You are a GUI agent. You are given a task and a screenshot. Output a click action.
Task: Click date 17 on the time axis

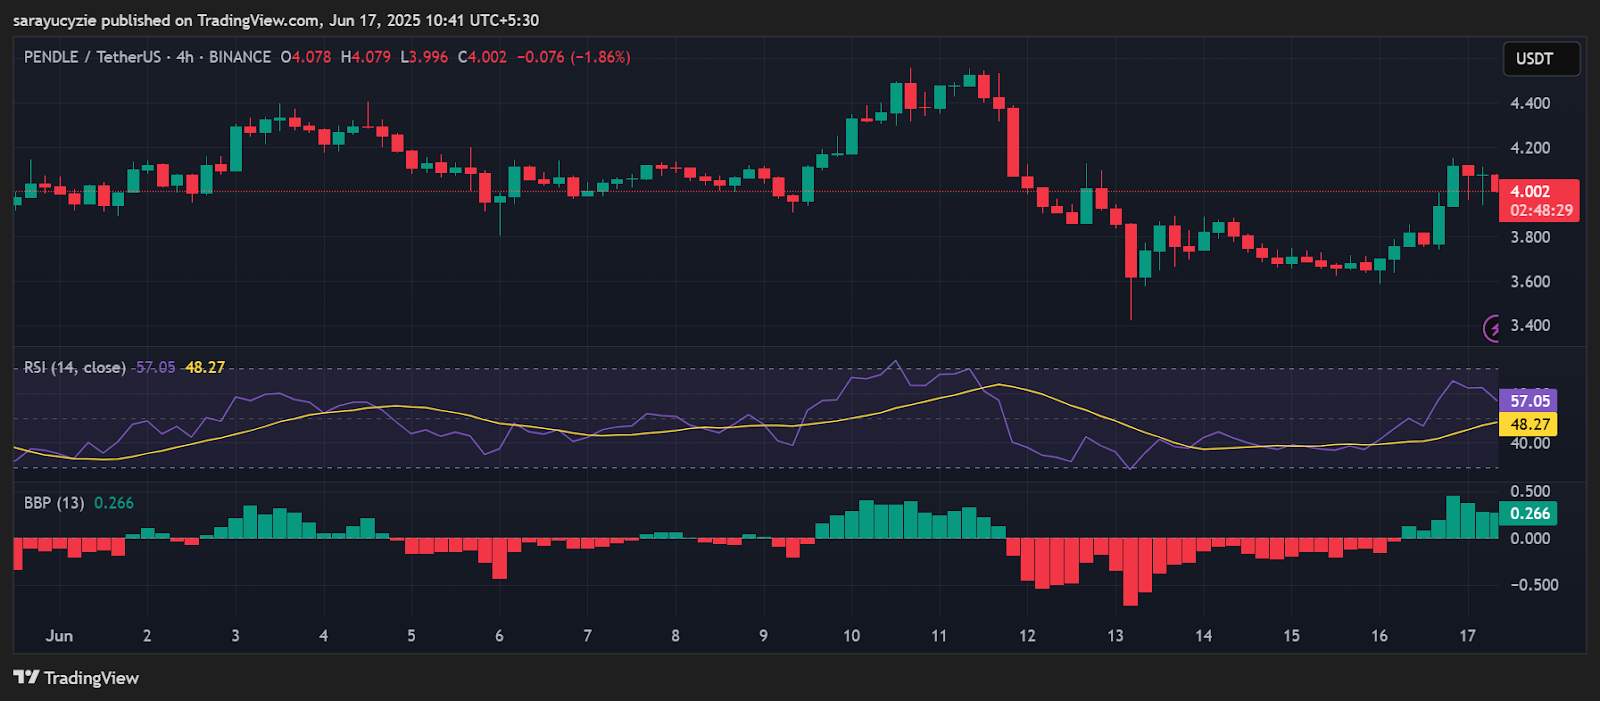click(1467, 636)
